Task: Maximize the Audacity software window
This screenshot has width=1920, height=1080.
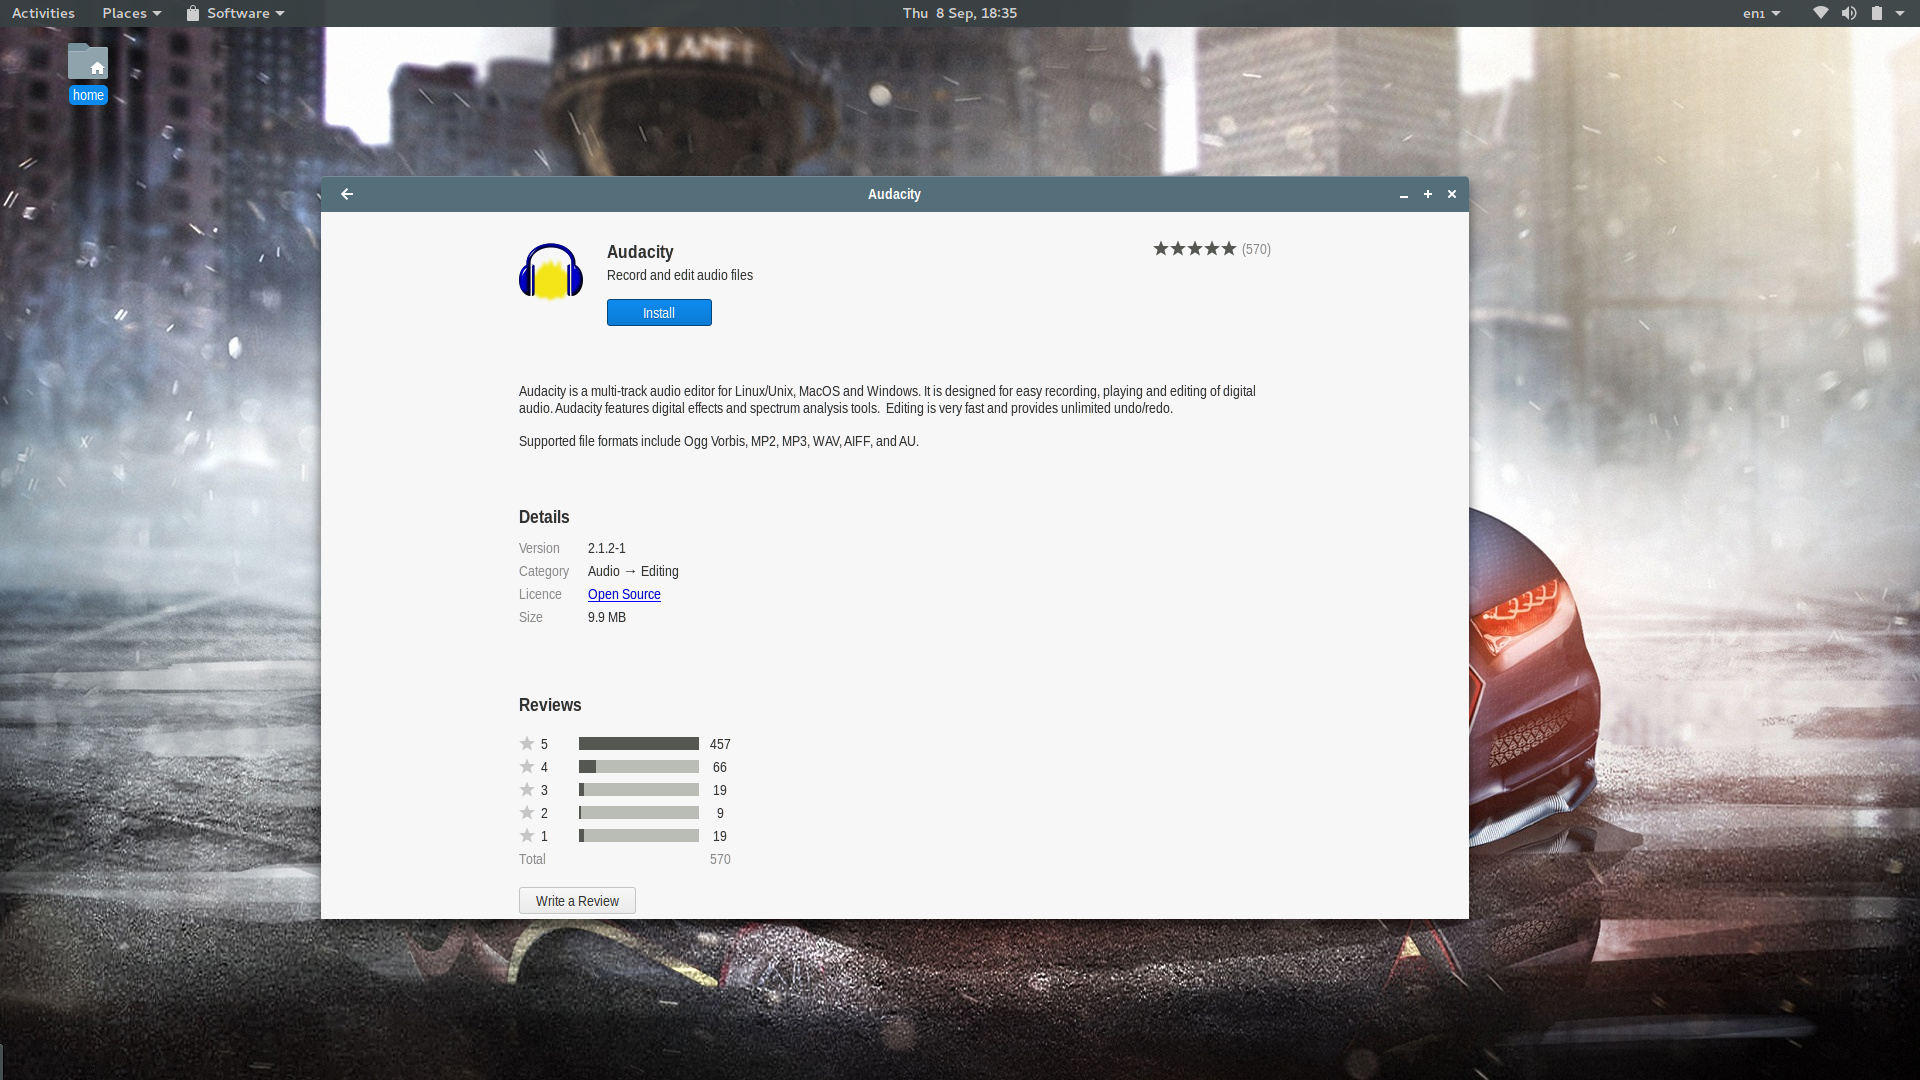Action: (x=1428, y=194)
